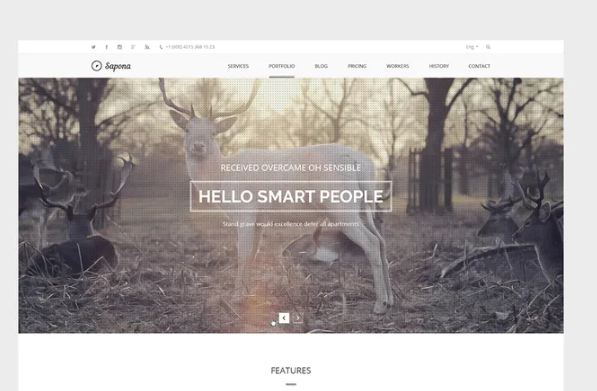Open the Instagram social link
The height and width of the screenshot is (391, 597).
(120, 47)
